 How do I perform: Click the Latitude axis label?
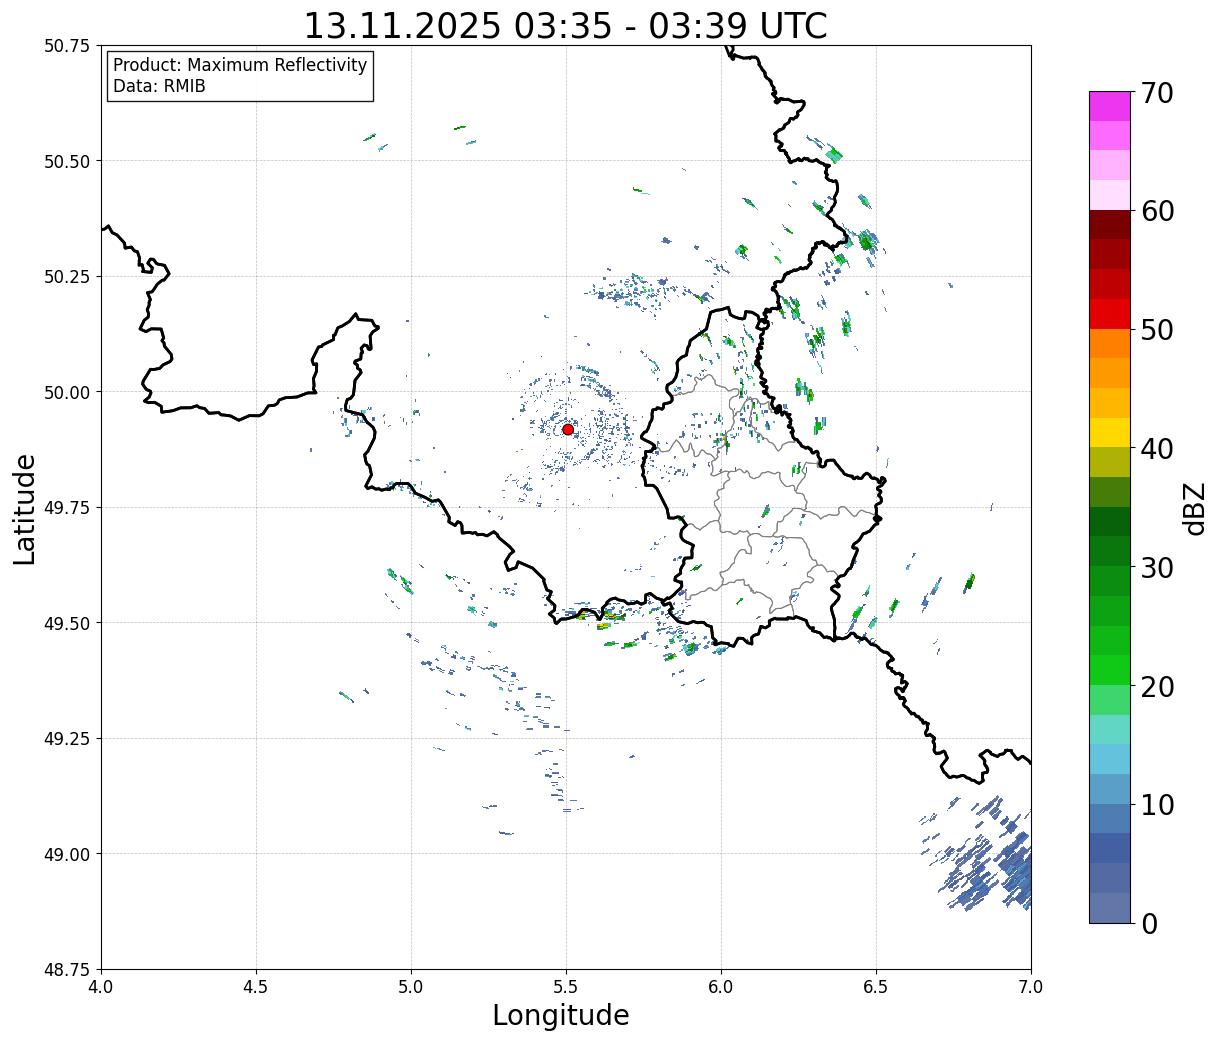[x=25, y=508]
